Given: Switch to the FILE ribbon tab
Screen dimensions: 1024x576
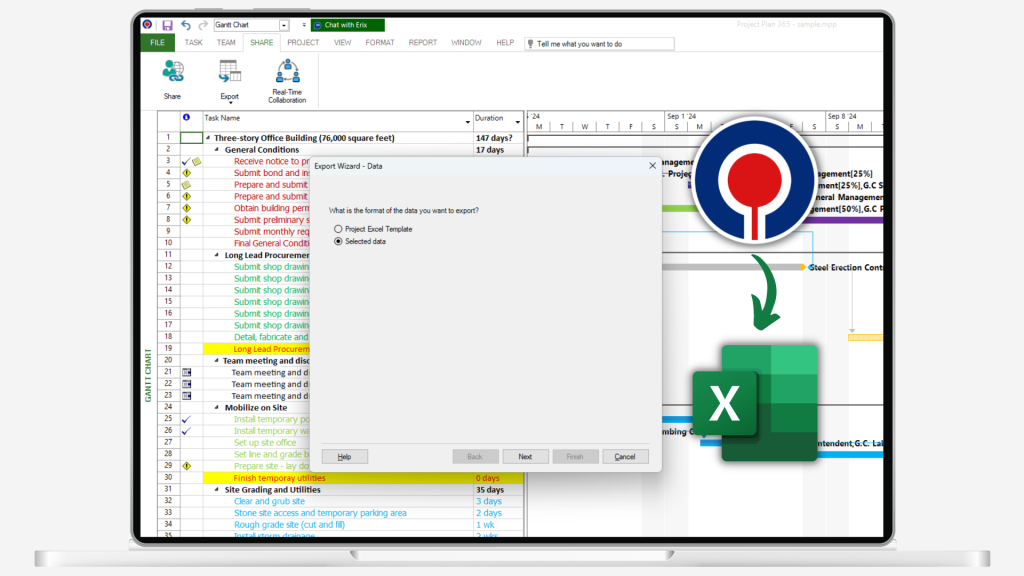Looking at the screenshot, I should point(157,42).
